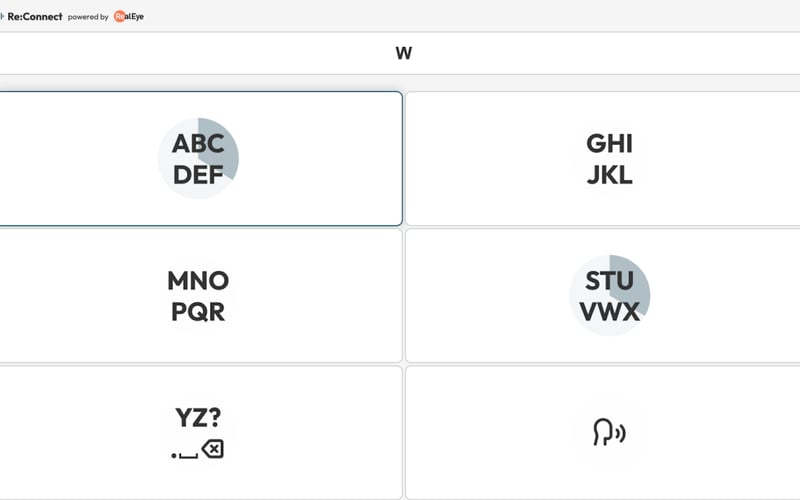Click the period symbol in the bottom-left tile
Viewport: 800px width, 500px height.
[172, 456]
